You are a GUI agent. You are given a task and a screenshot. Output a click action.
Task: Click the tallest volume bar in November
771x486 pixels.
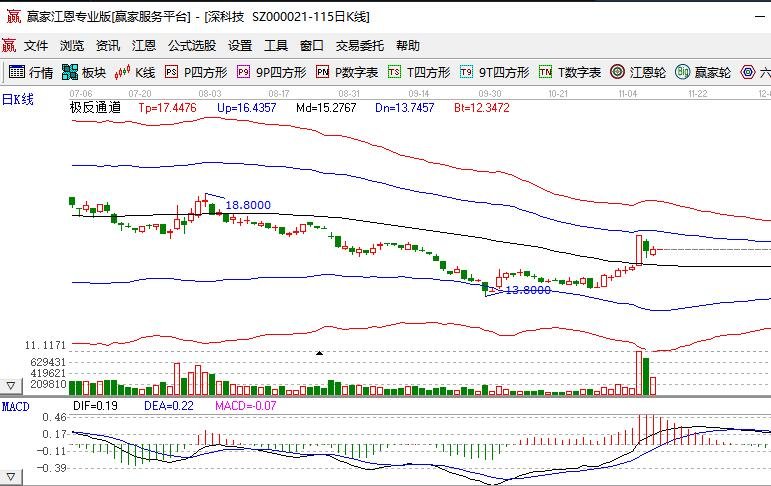(x=639, y=373)
